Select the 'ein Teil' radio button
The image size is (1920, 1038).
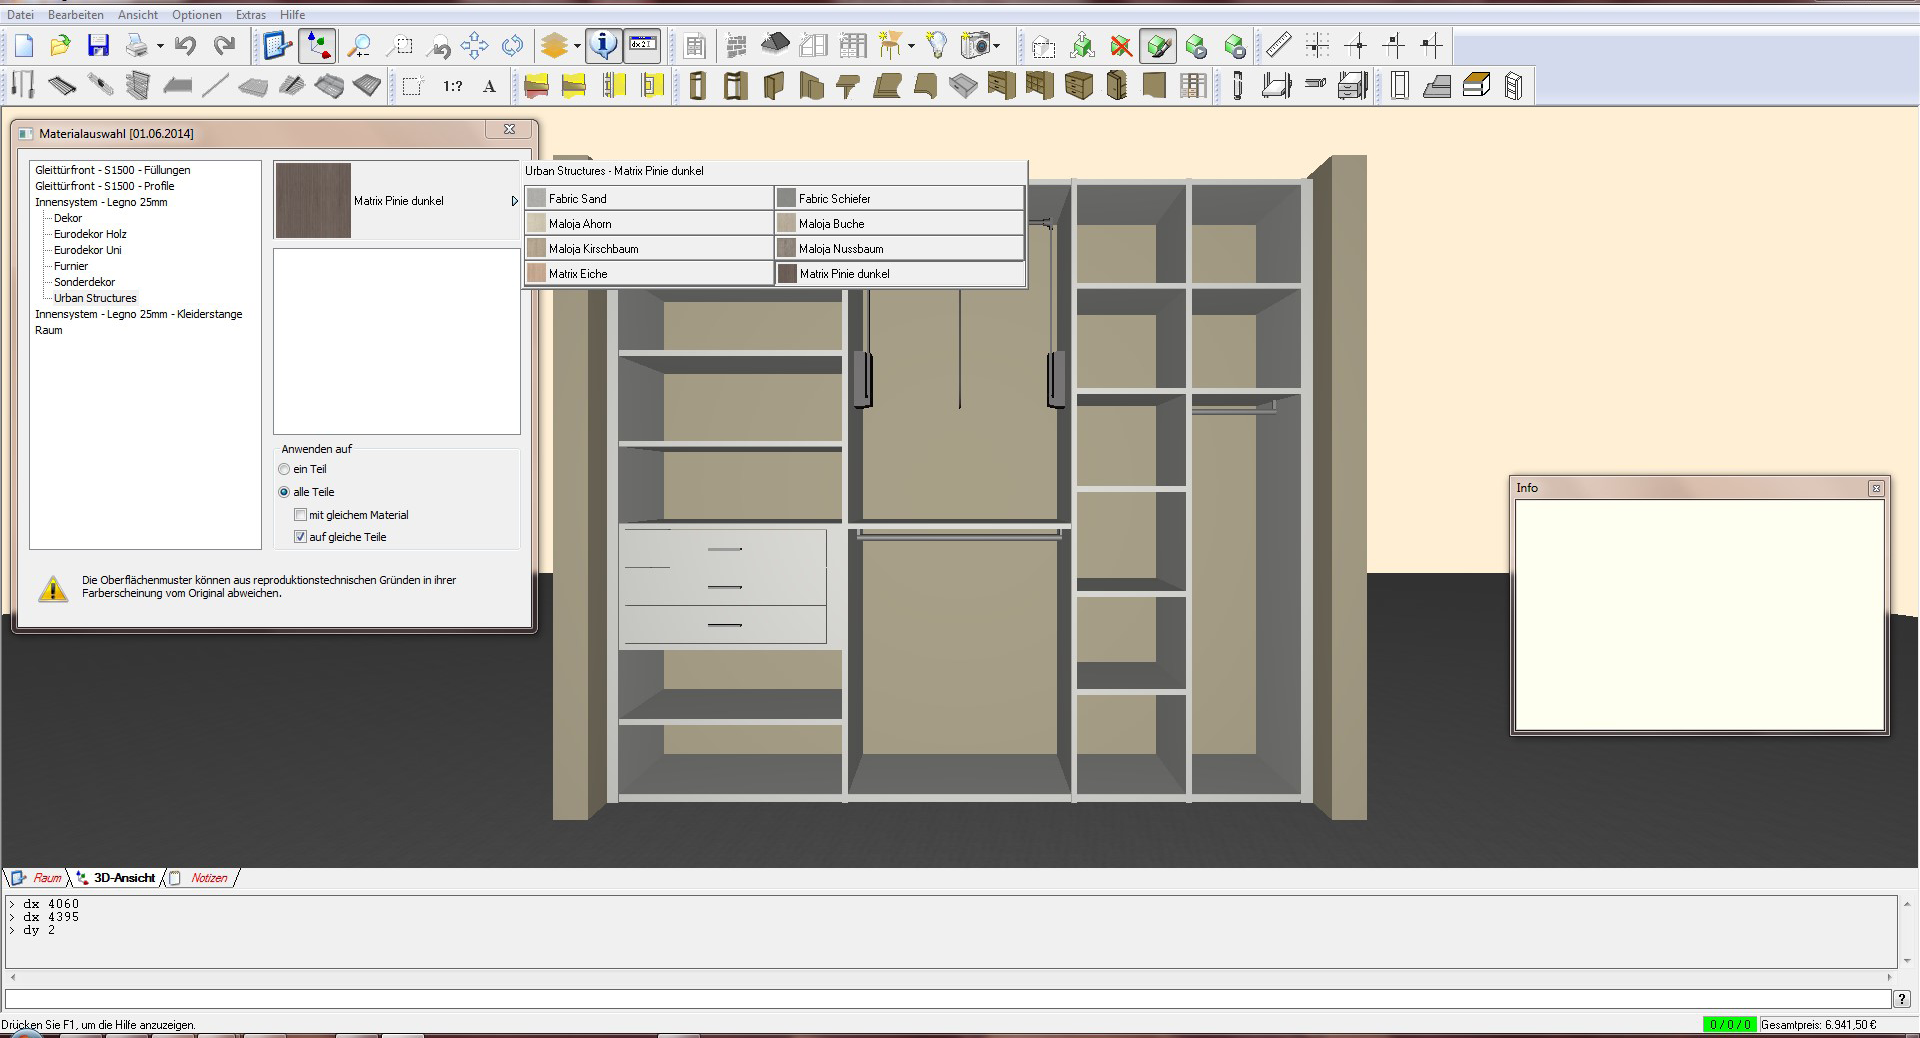coord(285,469)
